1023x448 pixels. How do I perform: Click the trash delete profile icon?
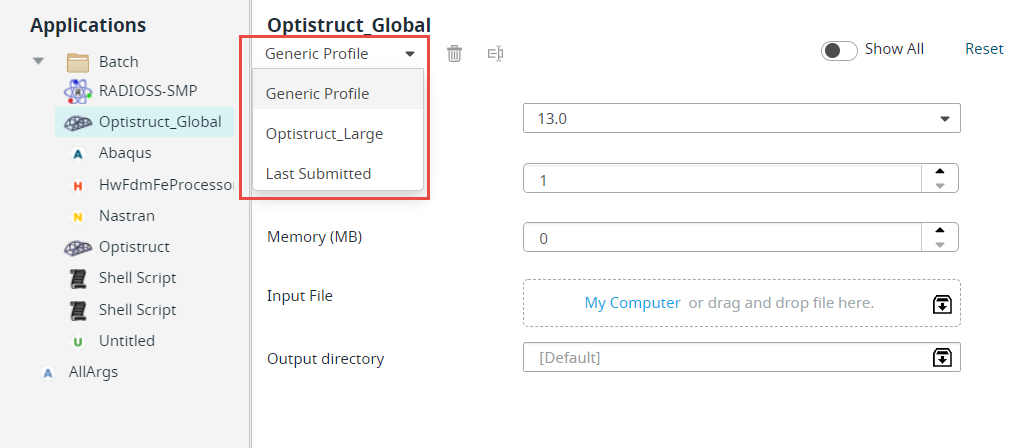454,53
